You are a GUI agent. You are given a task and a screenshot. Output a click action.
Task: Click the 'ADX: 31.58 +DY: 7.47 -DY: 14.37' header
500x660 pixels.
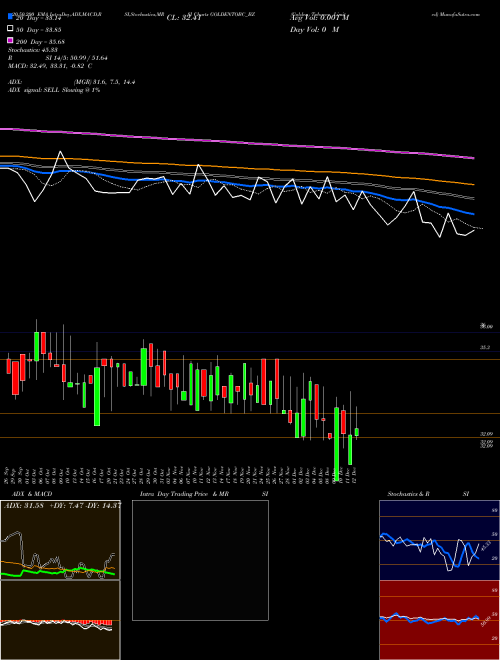(x=62, y=506)
